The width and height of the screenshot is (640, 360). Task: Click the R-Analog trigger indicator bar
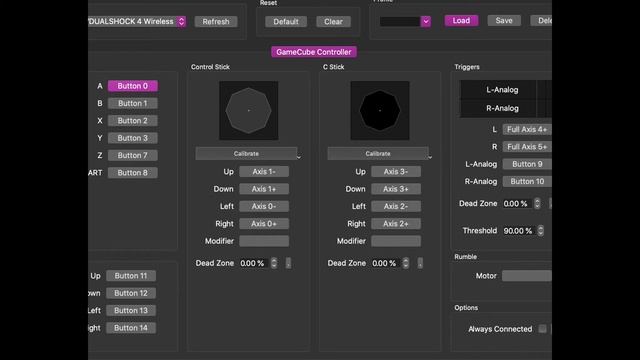coord(506,108)
